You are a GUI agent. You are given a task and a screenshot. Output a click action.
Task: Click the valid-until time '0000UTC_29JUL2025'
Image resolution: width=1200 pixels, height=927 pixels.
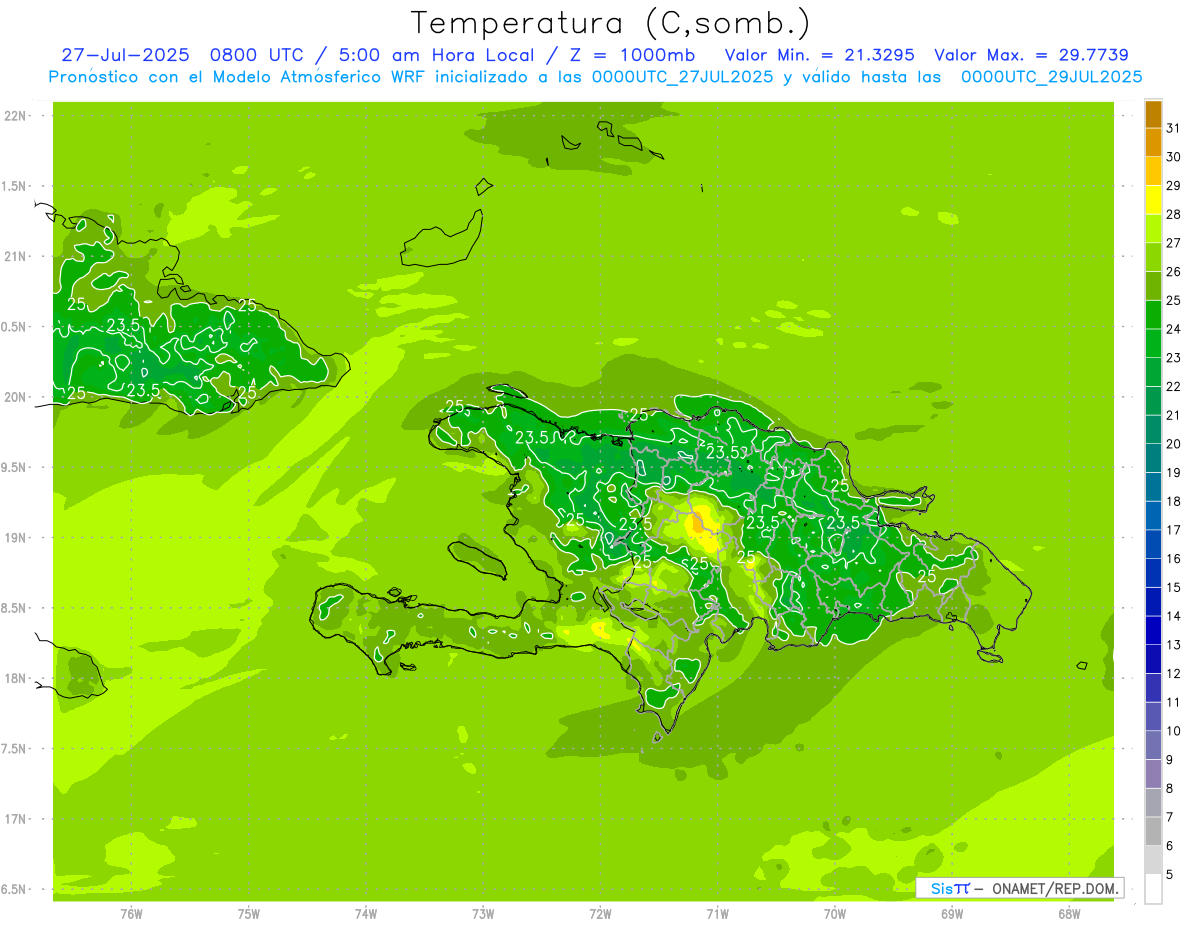(1051, 77)
